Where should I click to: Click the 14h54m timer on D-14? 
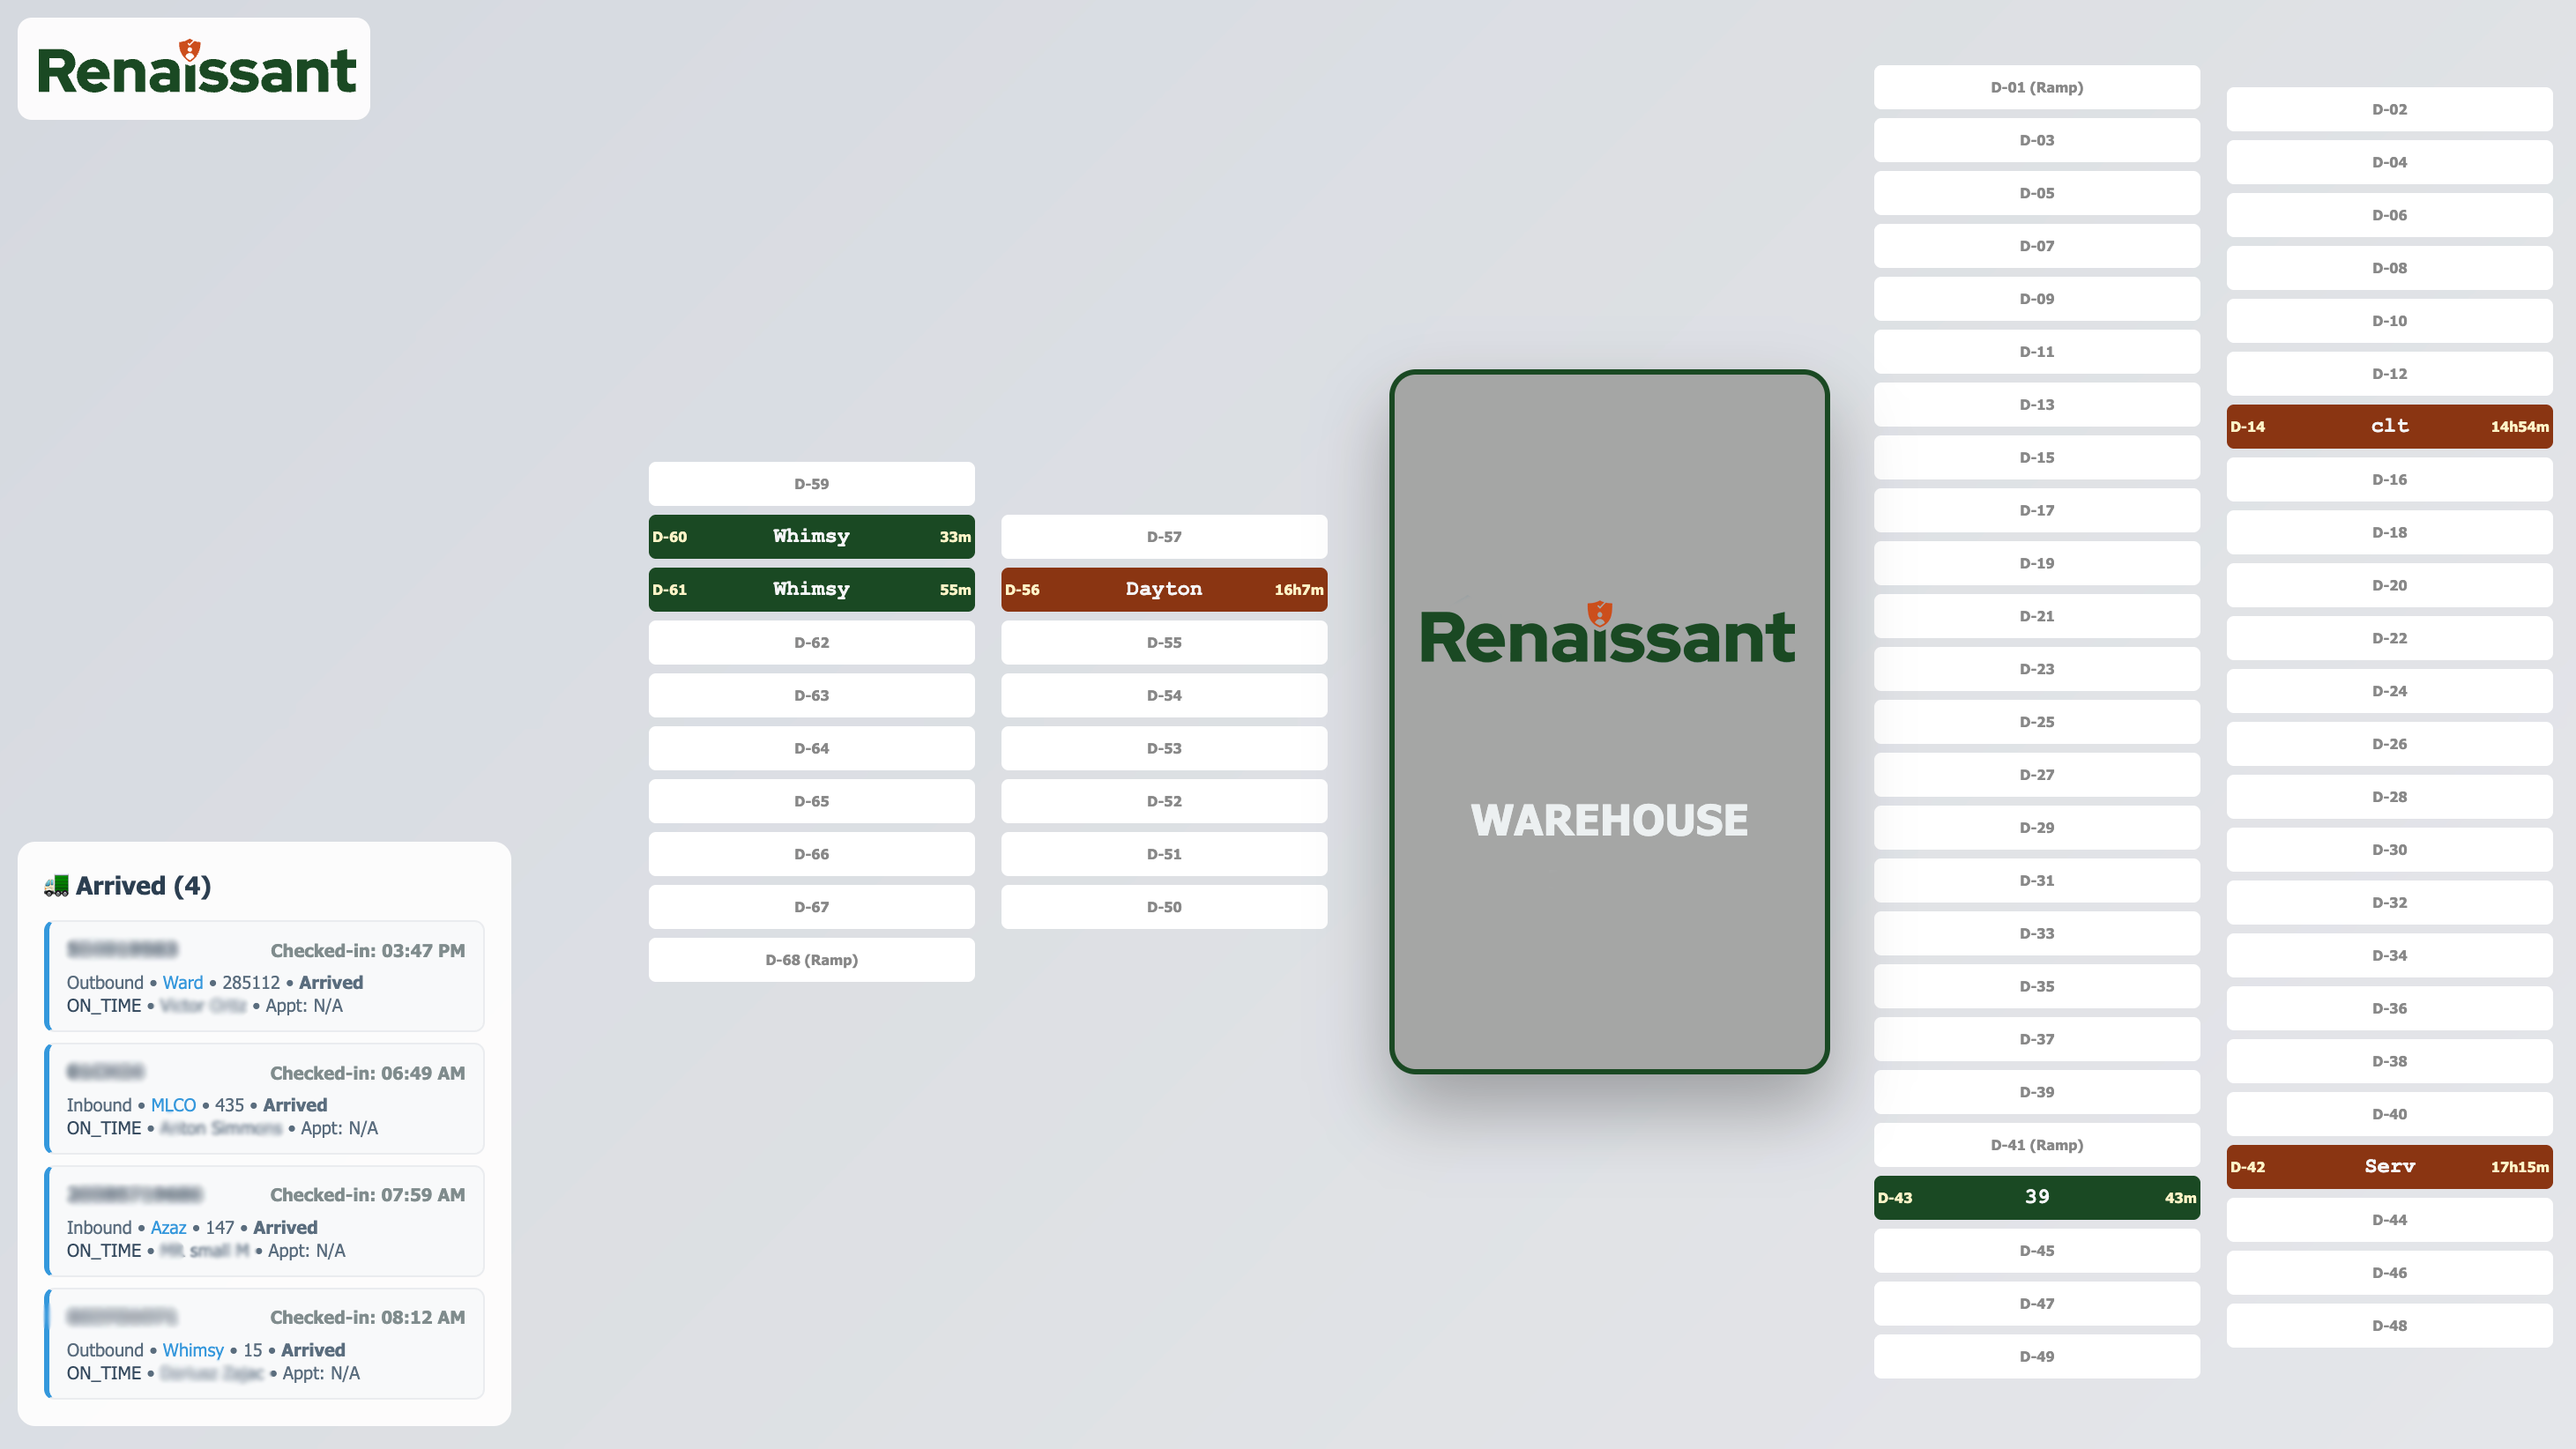2519,427
